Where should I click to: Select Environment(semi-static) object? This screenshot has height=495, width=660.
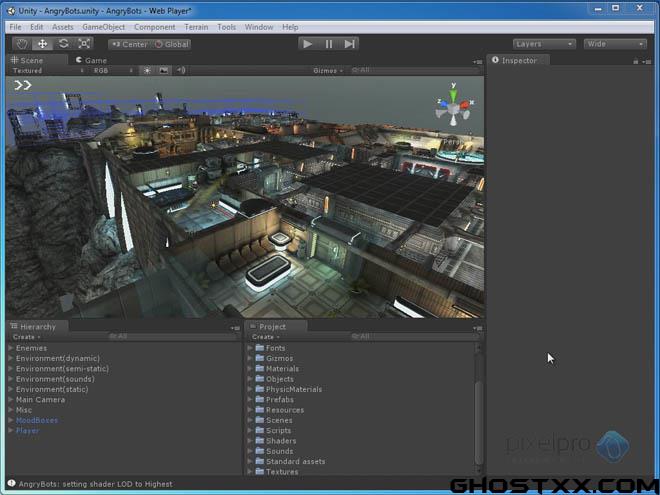62,369
